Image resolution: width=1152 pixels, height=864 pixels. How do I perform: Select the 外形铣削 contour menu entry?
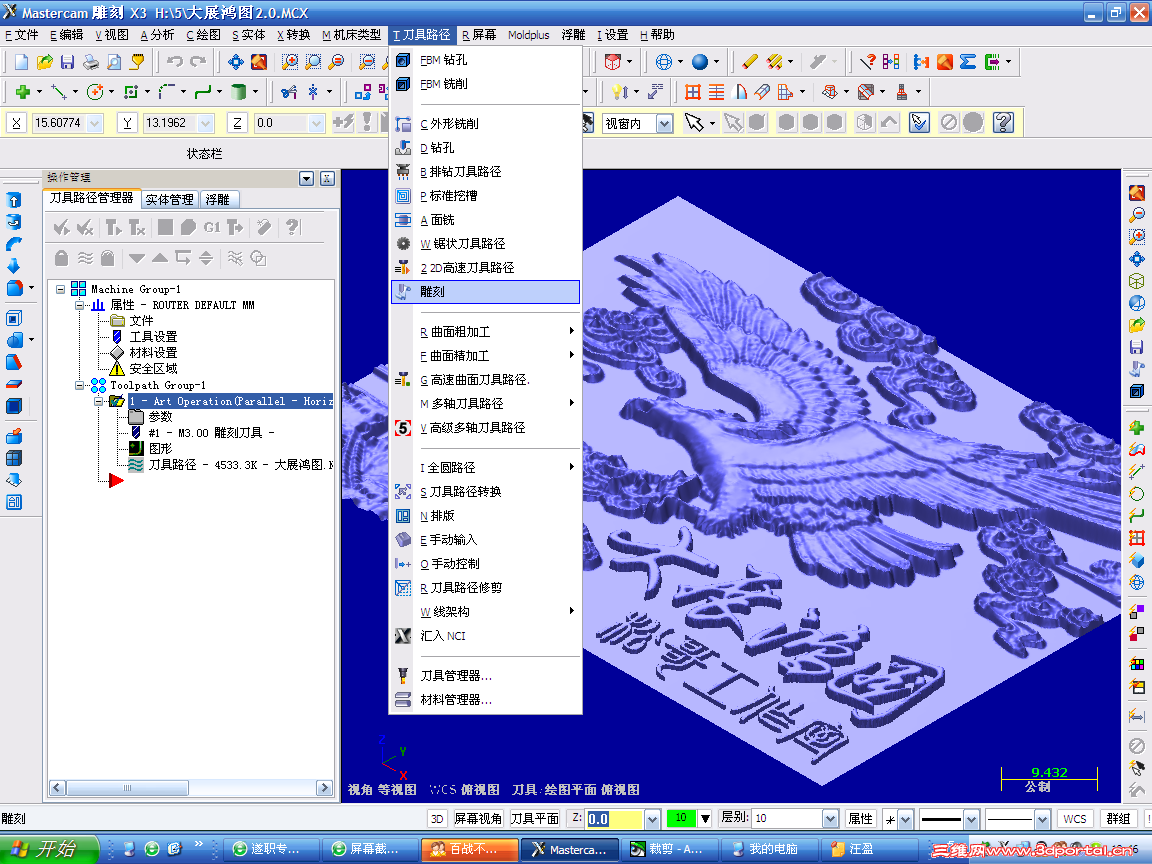[x=486, y=123]
